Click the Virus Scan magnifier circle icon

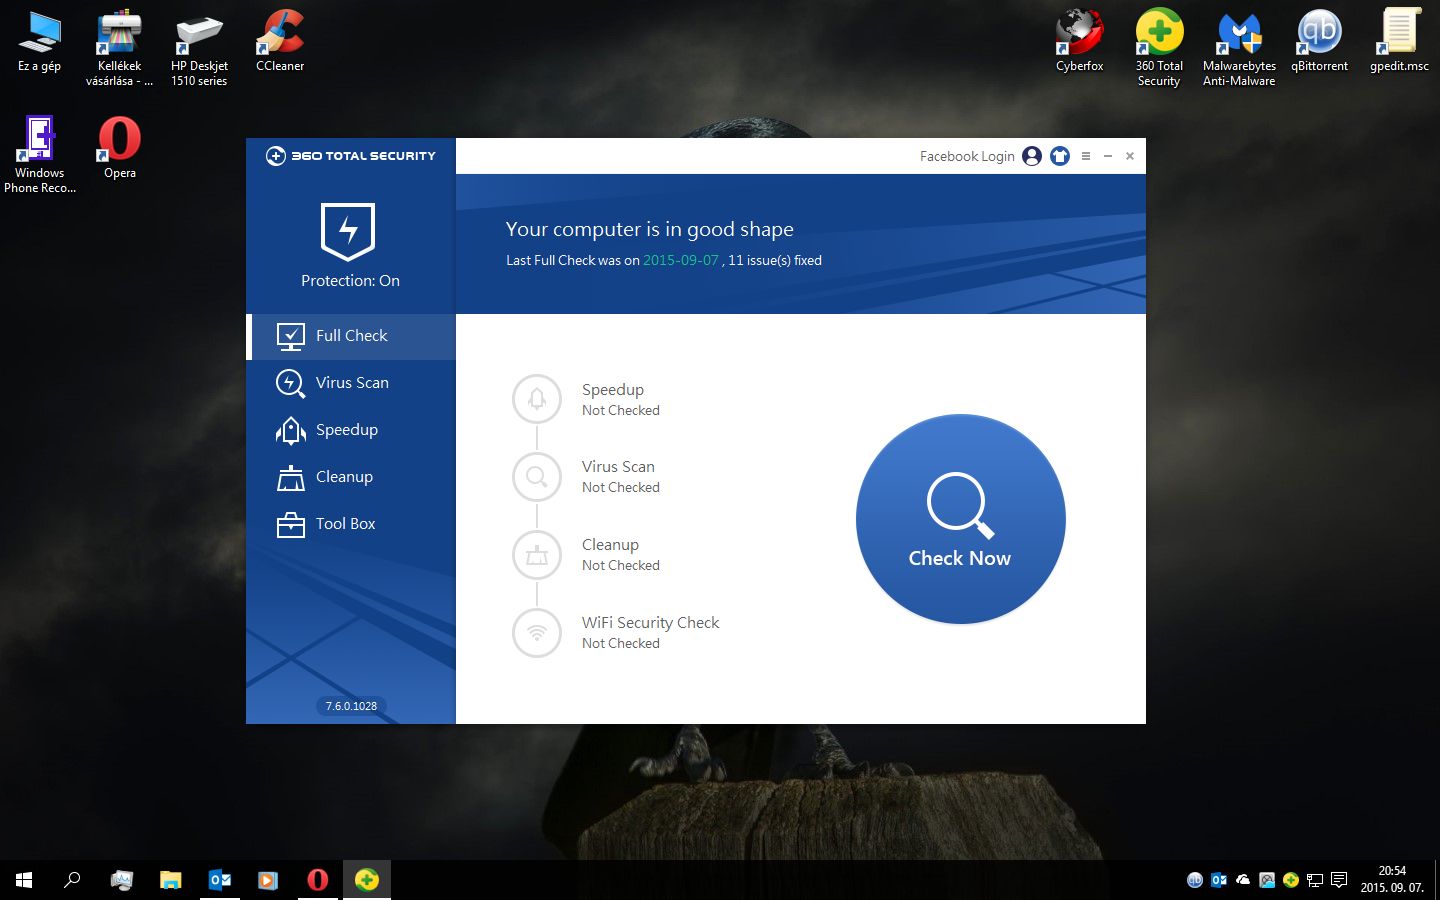(x=537, y=477)
